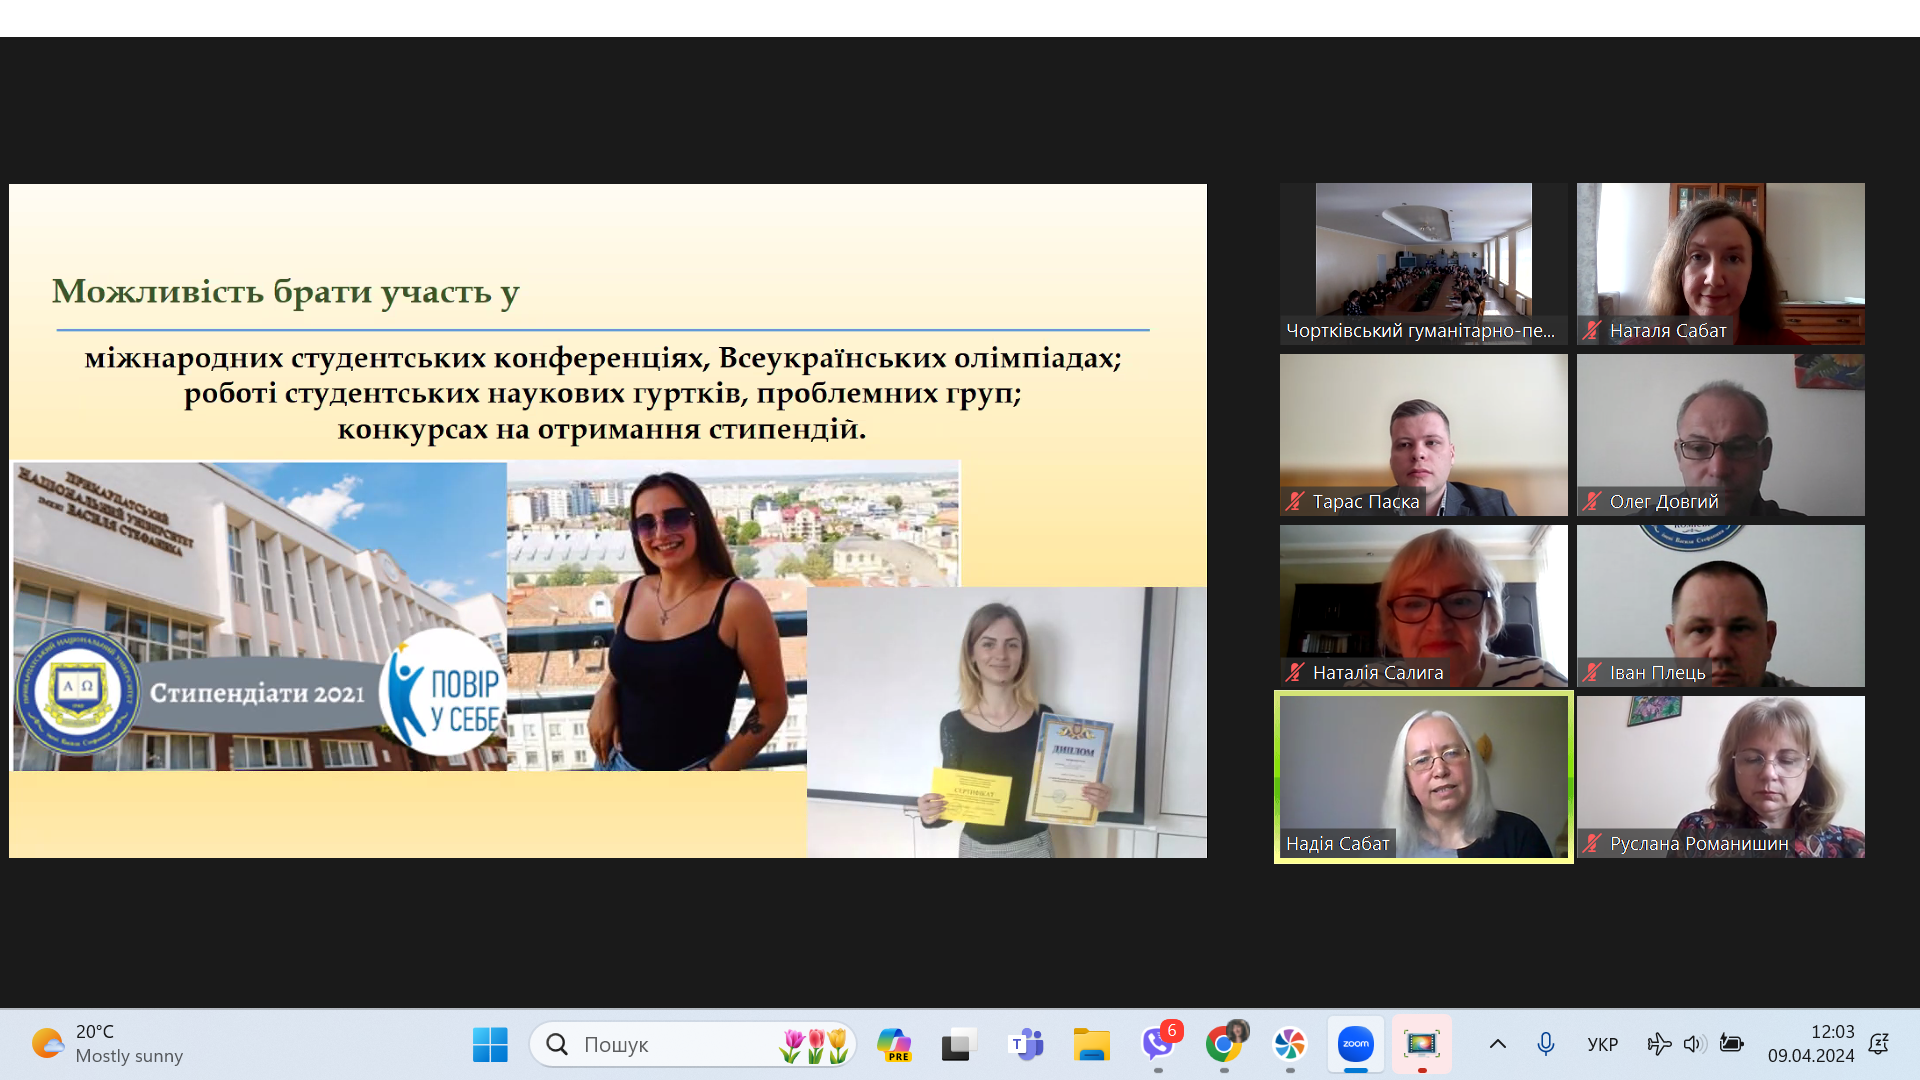
Task: Open File Explorer folder icon
Action: click(x=1091, y=1045)
